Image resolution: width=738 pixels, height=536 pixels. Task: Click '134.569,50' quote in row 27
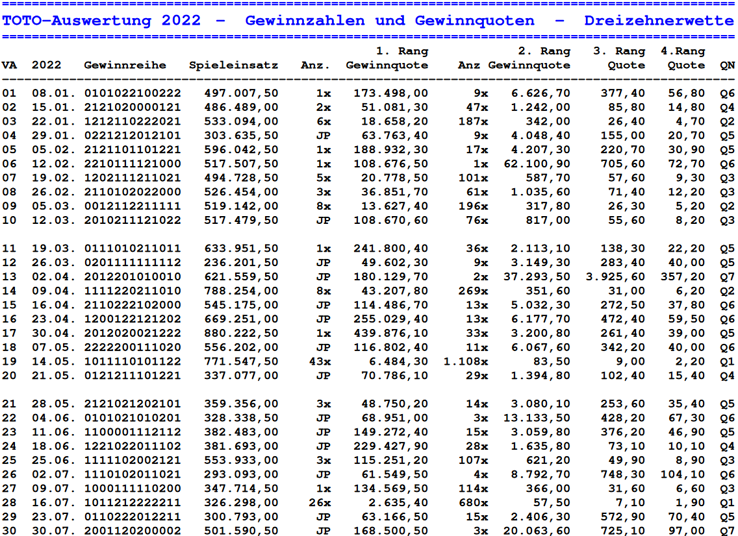pyautogui.click(x=391, y=488)
